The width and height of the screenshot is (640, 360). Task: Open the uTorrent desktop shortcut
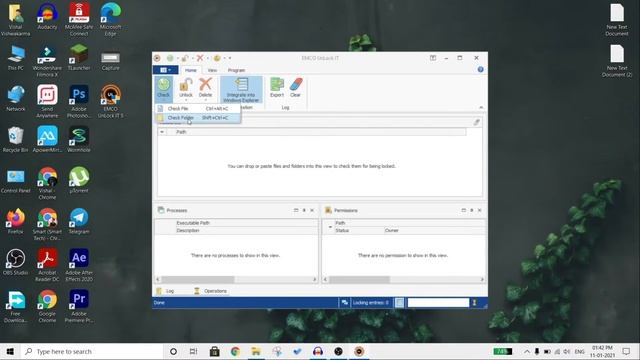coord(79,180)
